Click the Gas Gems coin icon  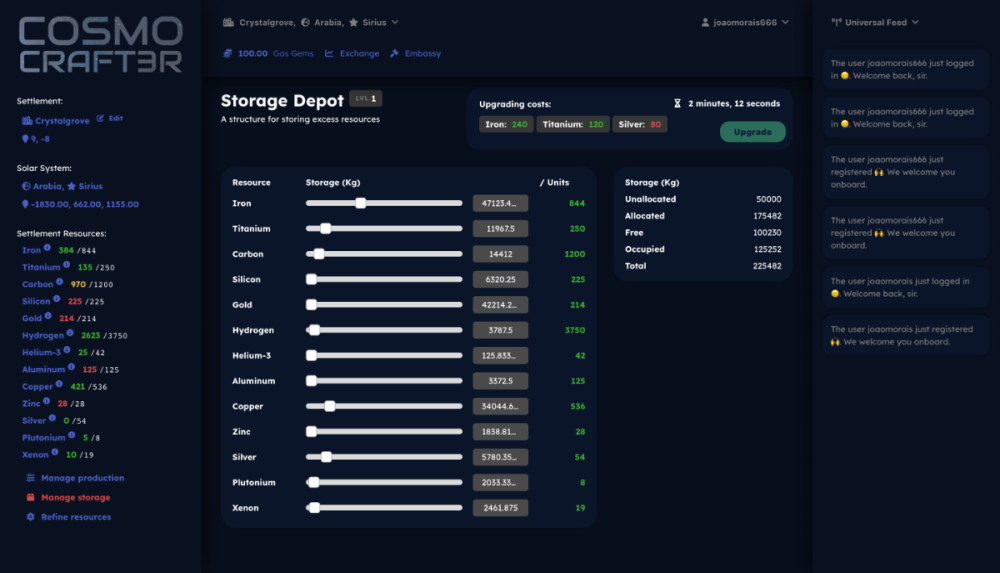pos(228,53)
